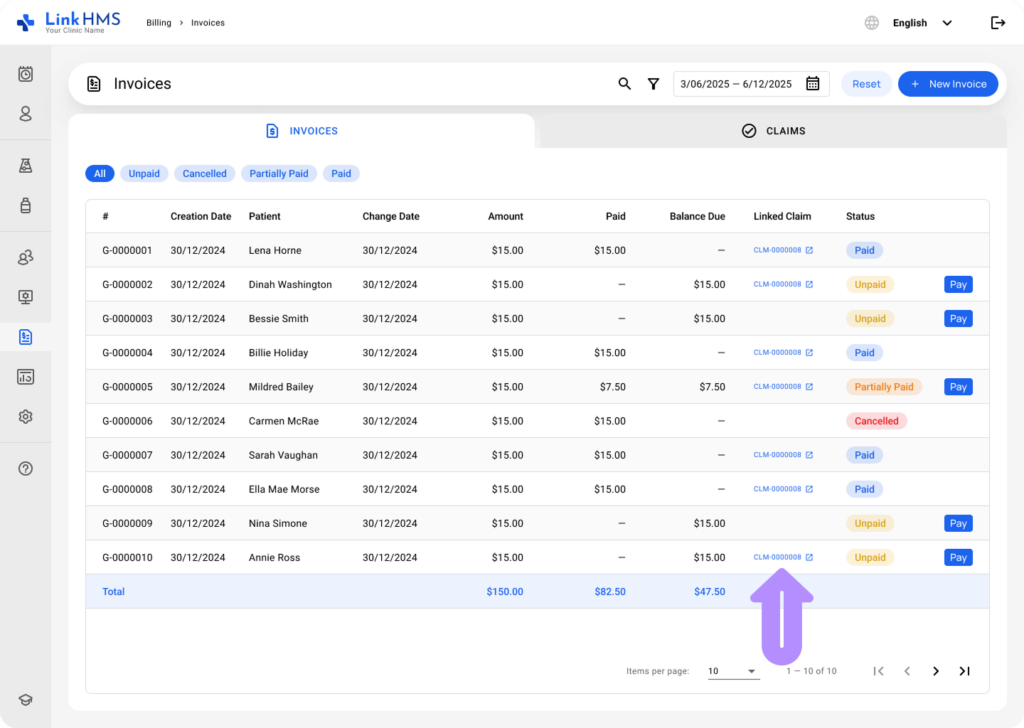Open linked claim icon for G-0000002
This screenshot has width=1024, height=728.
[809, 284]
